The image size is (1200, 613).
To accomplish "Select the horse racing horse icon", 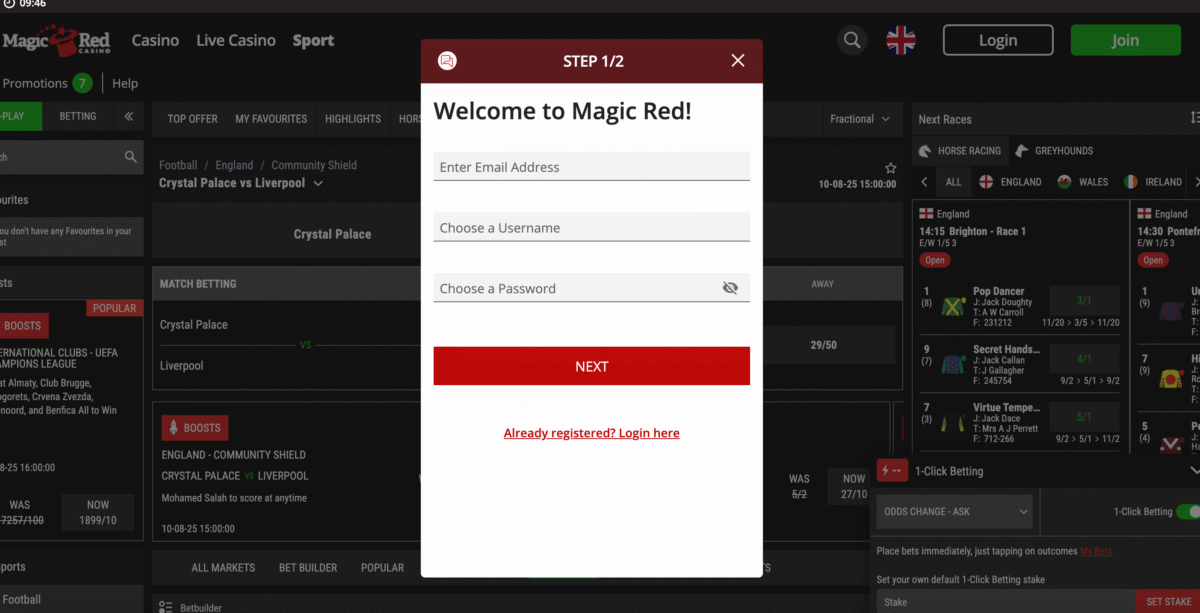I will (926, 151).
